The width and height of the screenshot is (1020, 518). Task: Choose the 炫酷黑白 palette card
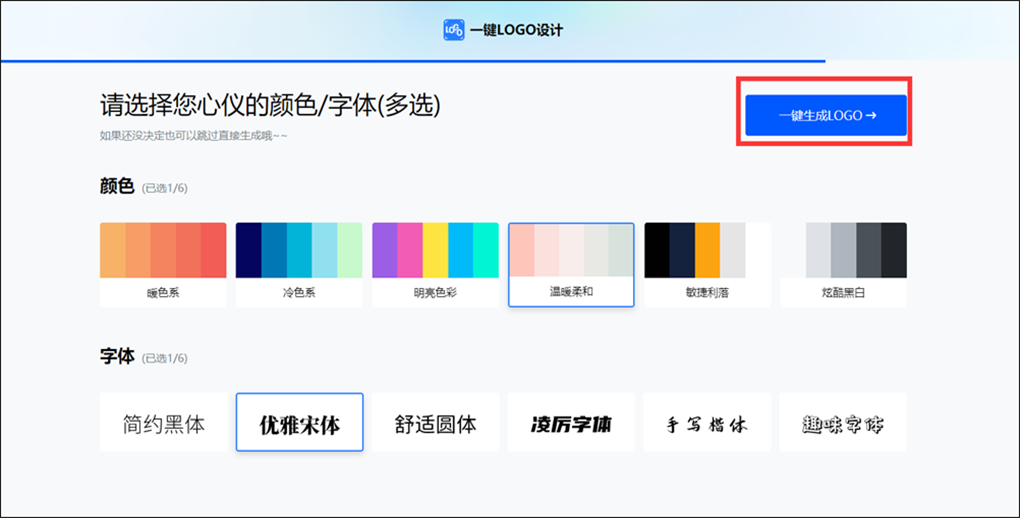click(843, 265)
